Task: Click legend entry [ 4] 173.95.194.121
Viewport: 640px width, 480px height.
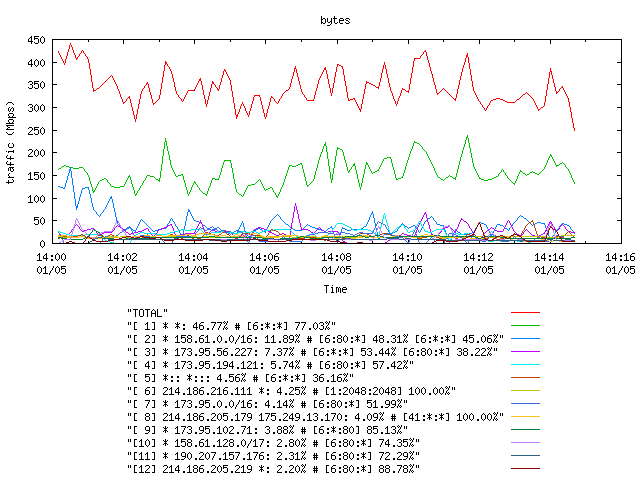Action: pos(270,365)
